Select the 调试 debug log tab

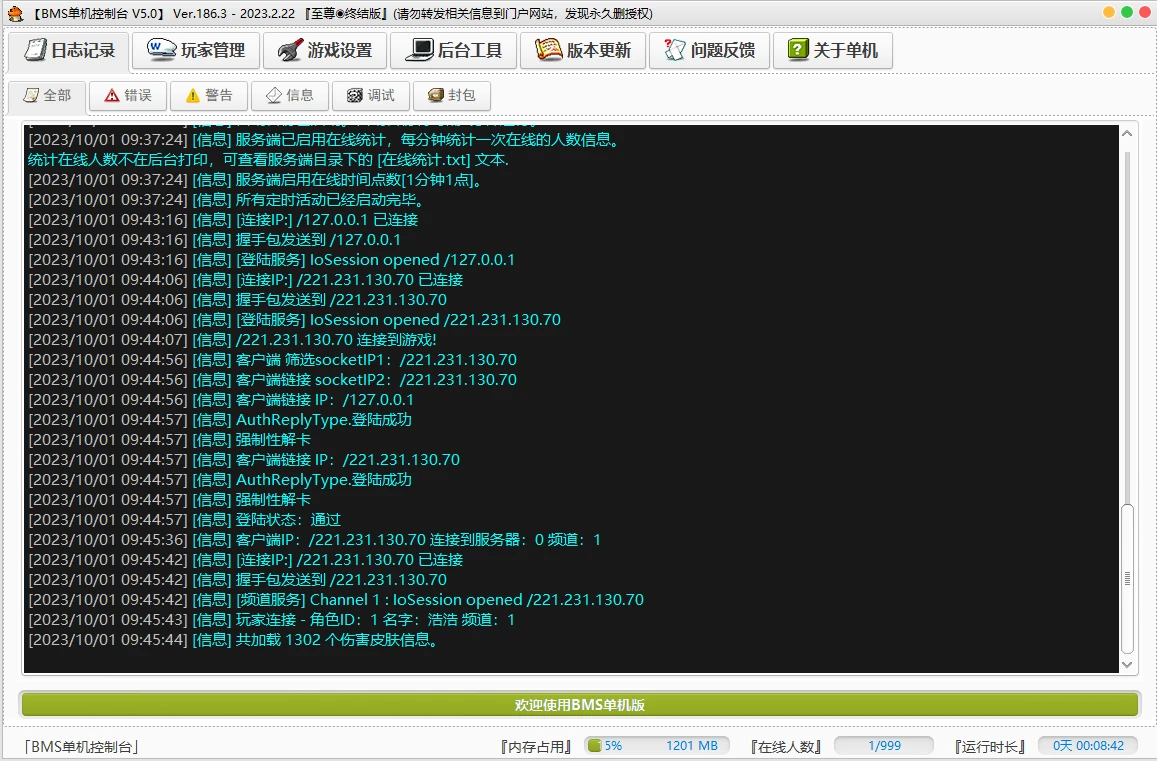coord(370,96)
